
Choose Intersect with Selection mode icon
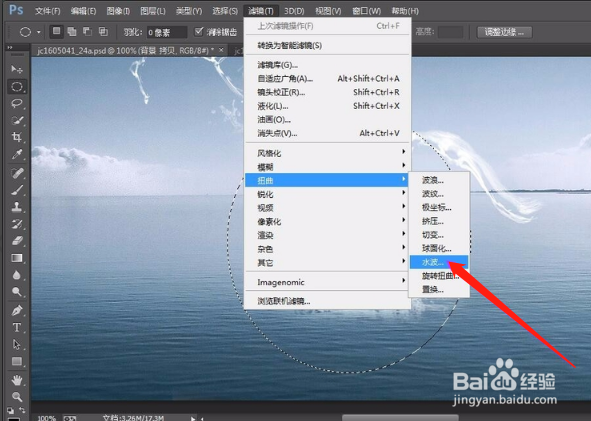[103, 32]
